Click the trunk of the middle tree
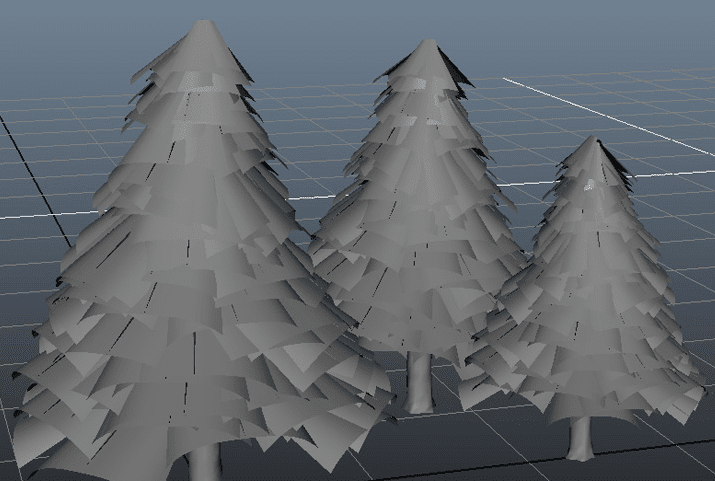 point(419,382)
